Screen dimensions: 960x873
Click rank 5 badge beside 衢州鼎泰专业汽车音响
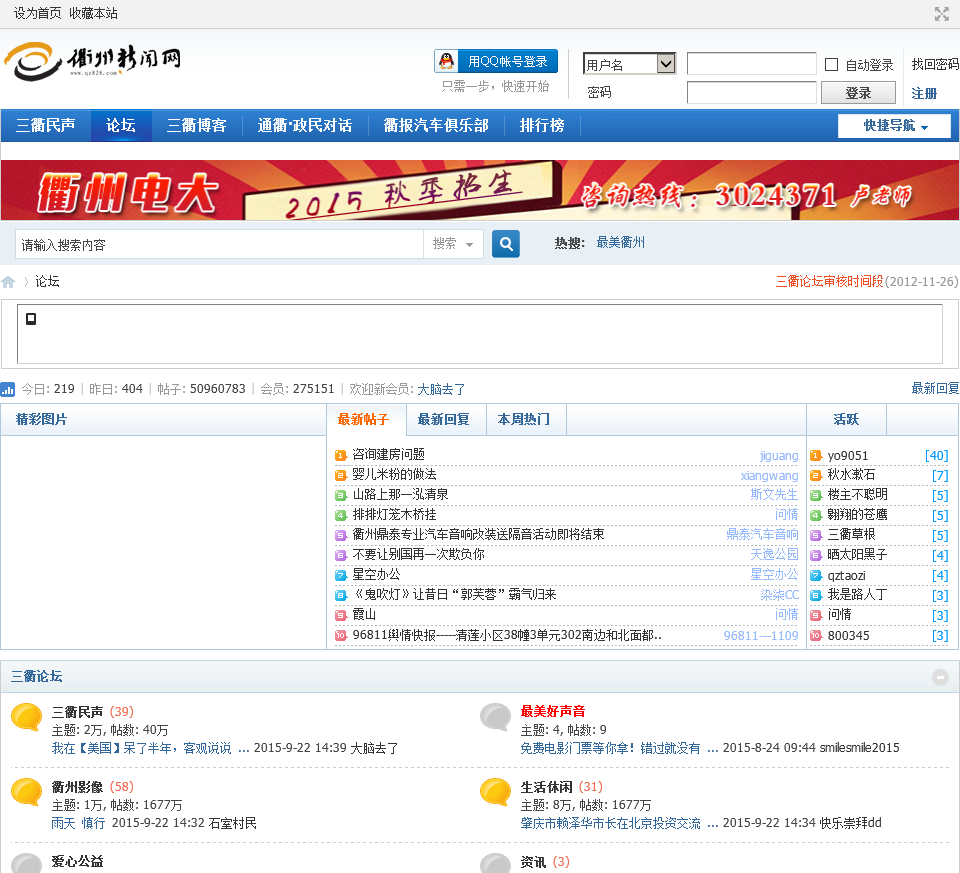[x=341, y=535]
